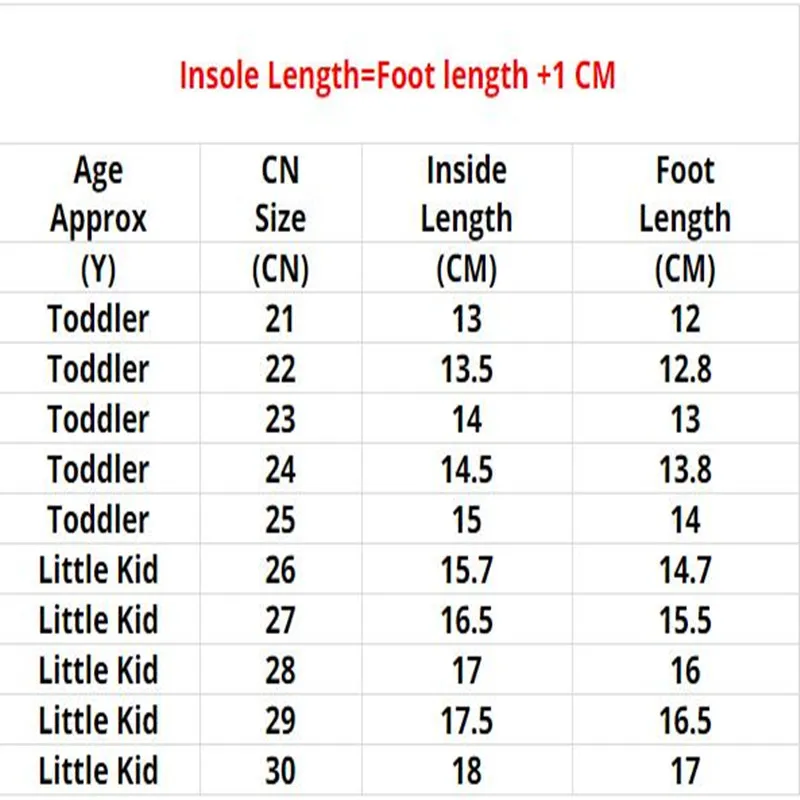Select CN size 24 cell
The height and width of the screenshot is (800, 800).
pos(280,470)
